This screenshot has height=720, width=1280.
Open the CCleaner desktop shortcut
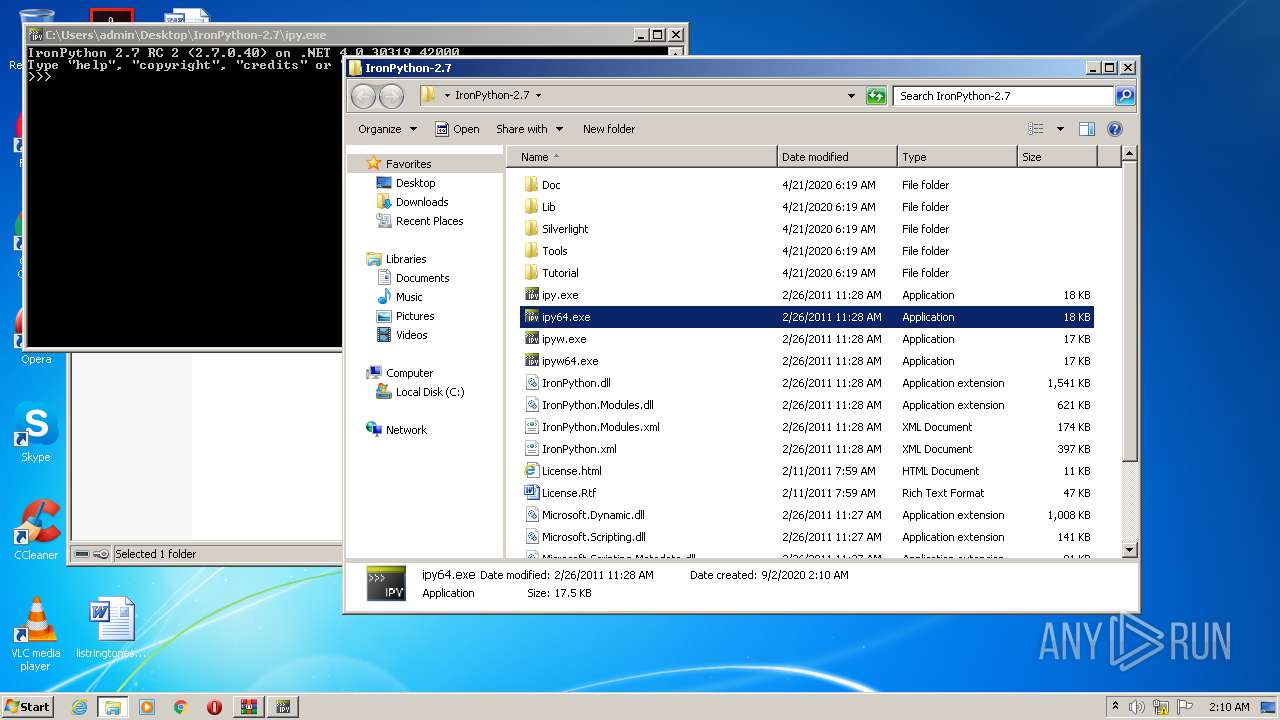(x=36, y=530)
